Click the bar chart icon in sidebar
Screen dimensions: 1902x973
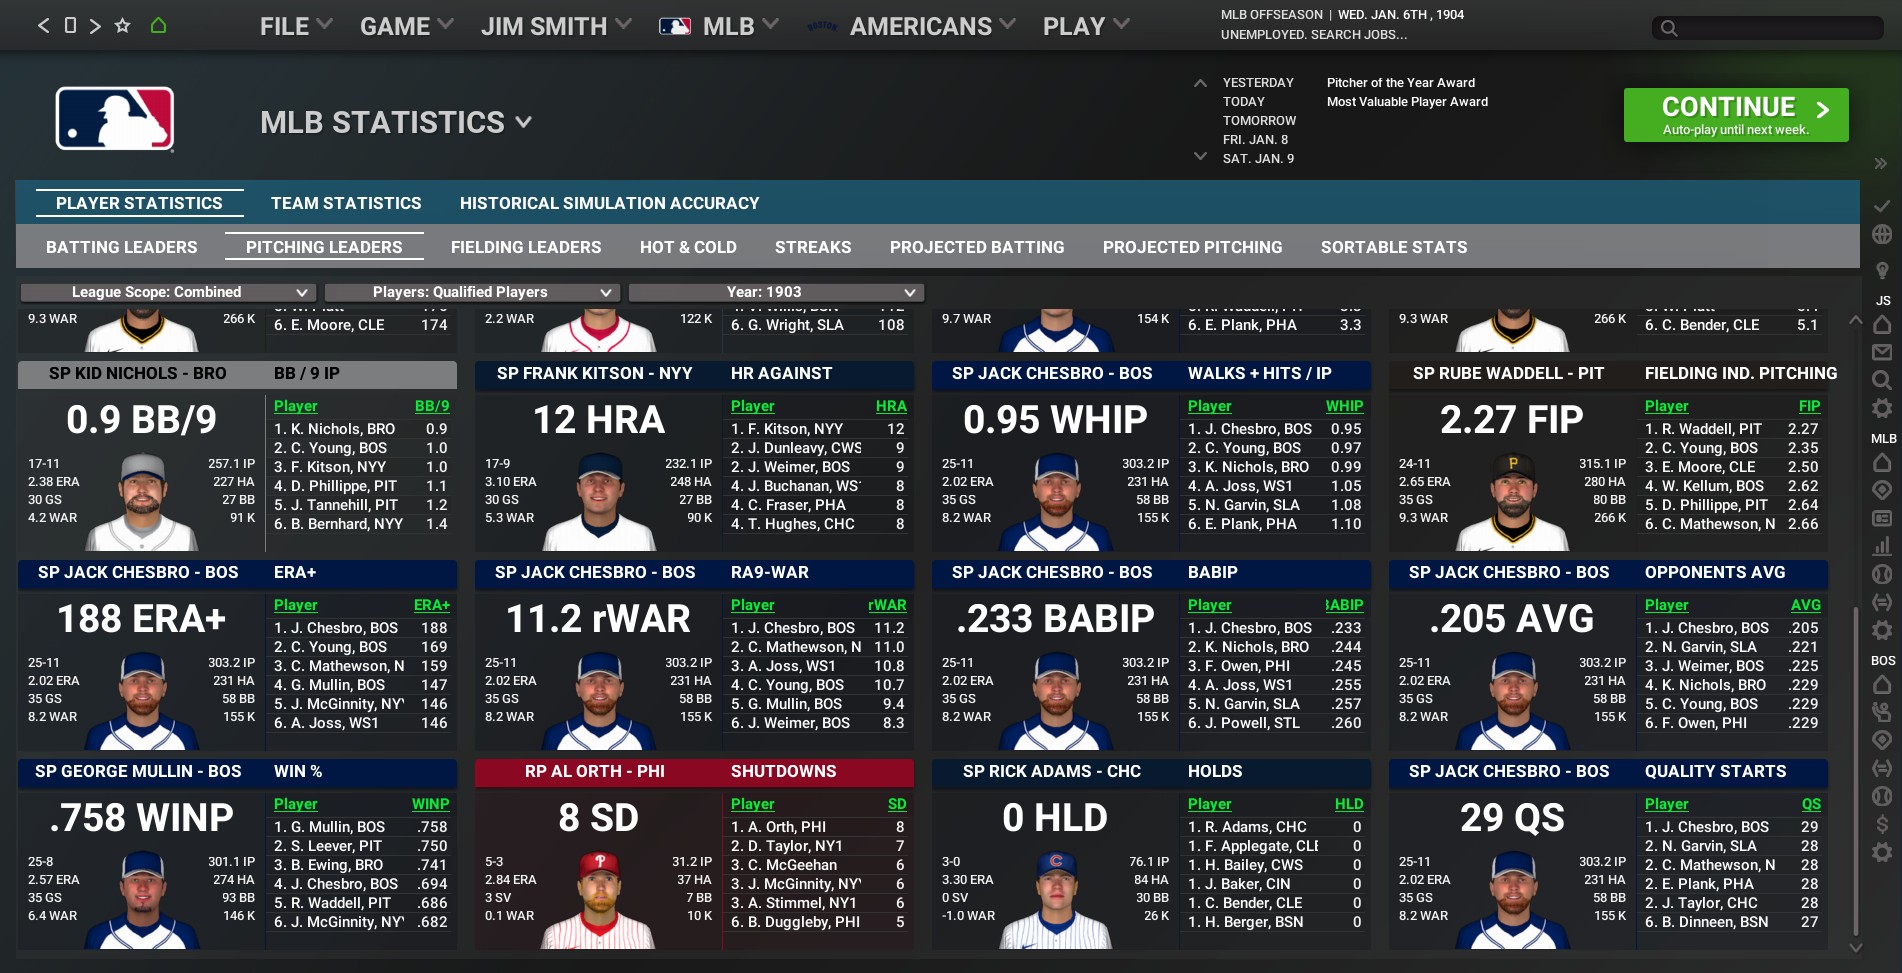pyautogui.click(x=1881, y=546)
